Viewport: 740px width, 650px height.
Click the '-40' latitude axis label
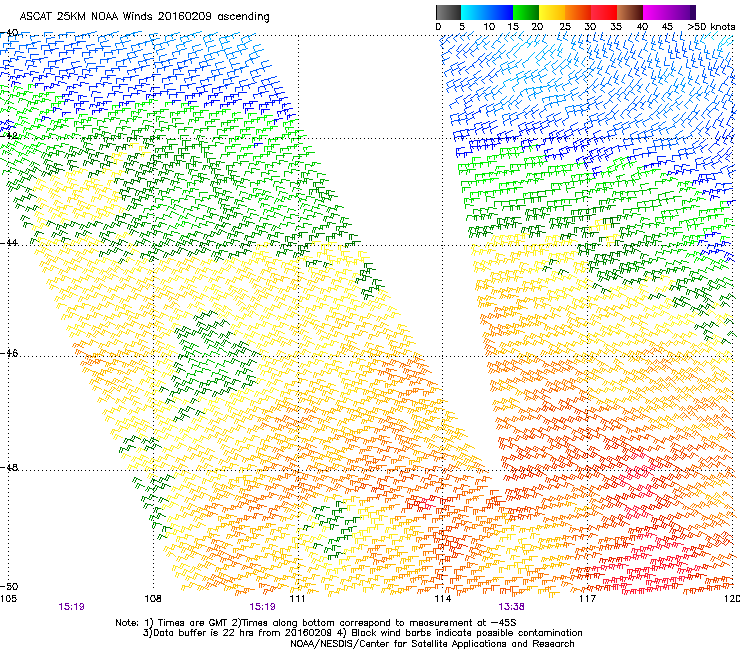coord(9,33)
